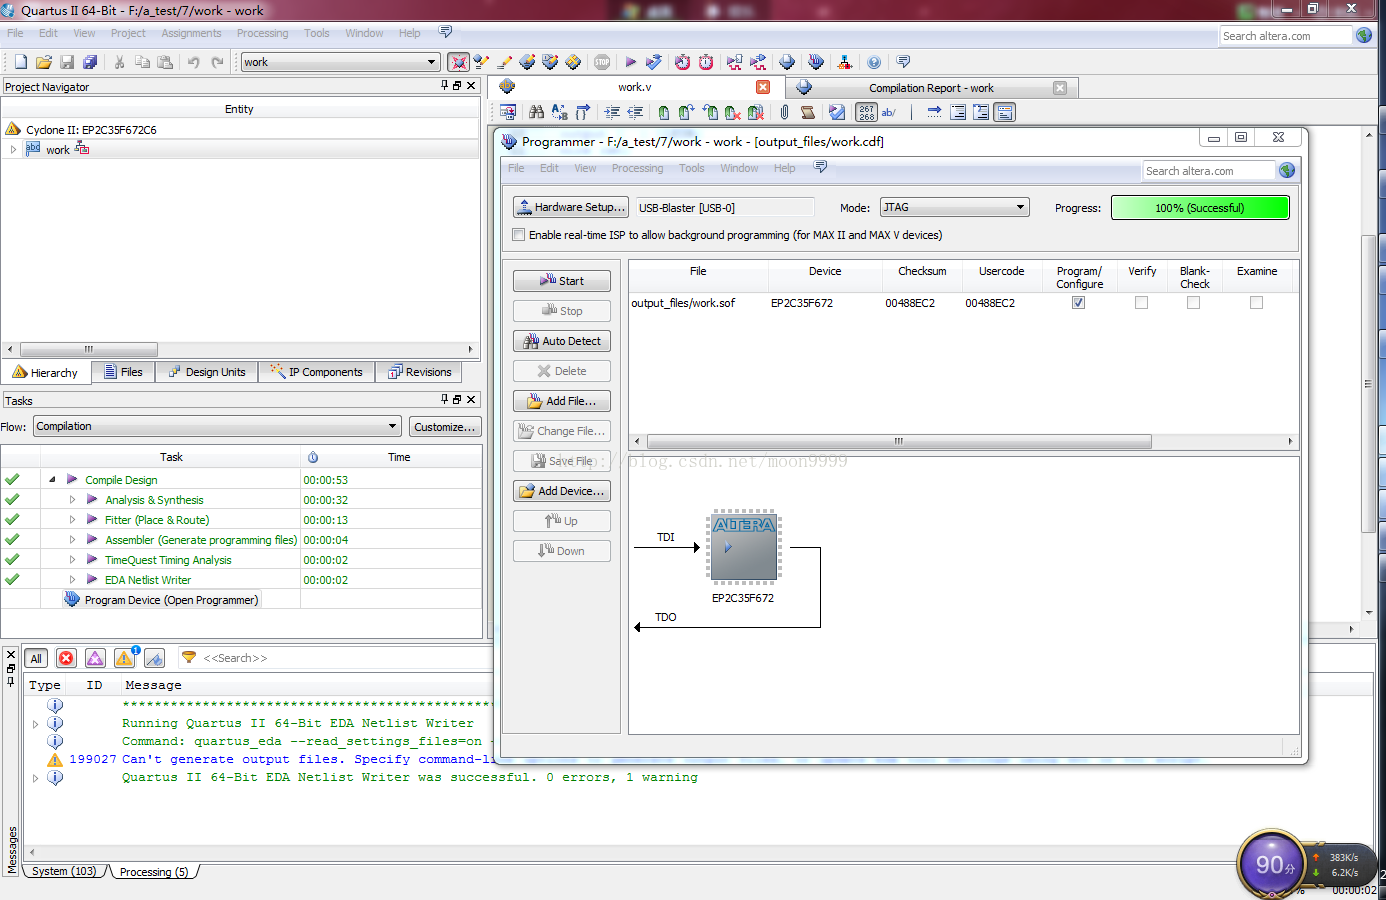1386x900 pixels.
Task: Toggle Enable real-time ISP checkbox
Action: (x=518, y=235)
